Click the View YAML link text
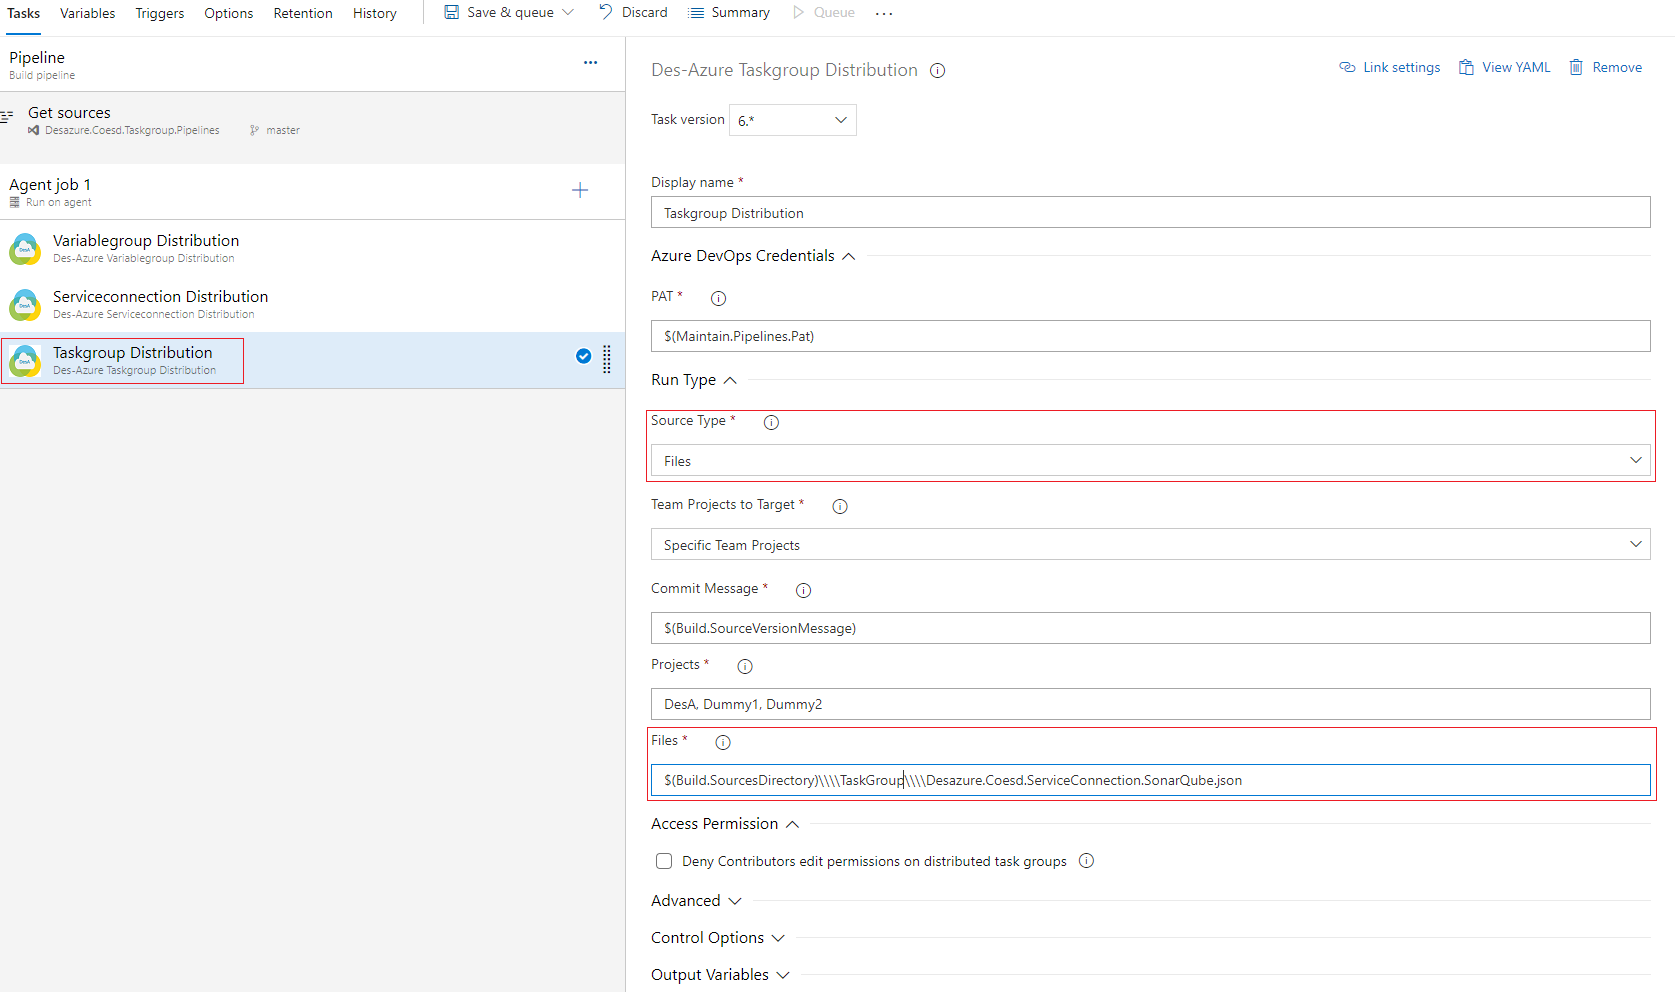1675x992 pixels. click(x=1516, y=67)
